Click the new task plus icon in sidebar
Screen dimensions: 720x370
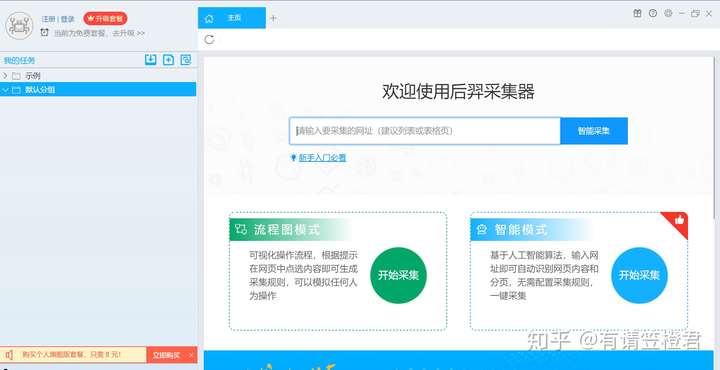pyautogui.click(x=169, y=60)
